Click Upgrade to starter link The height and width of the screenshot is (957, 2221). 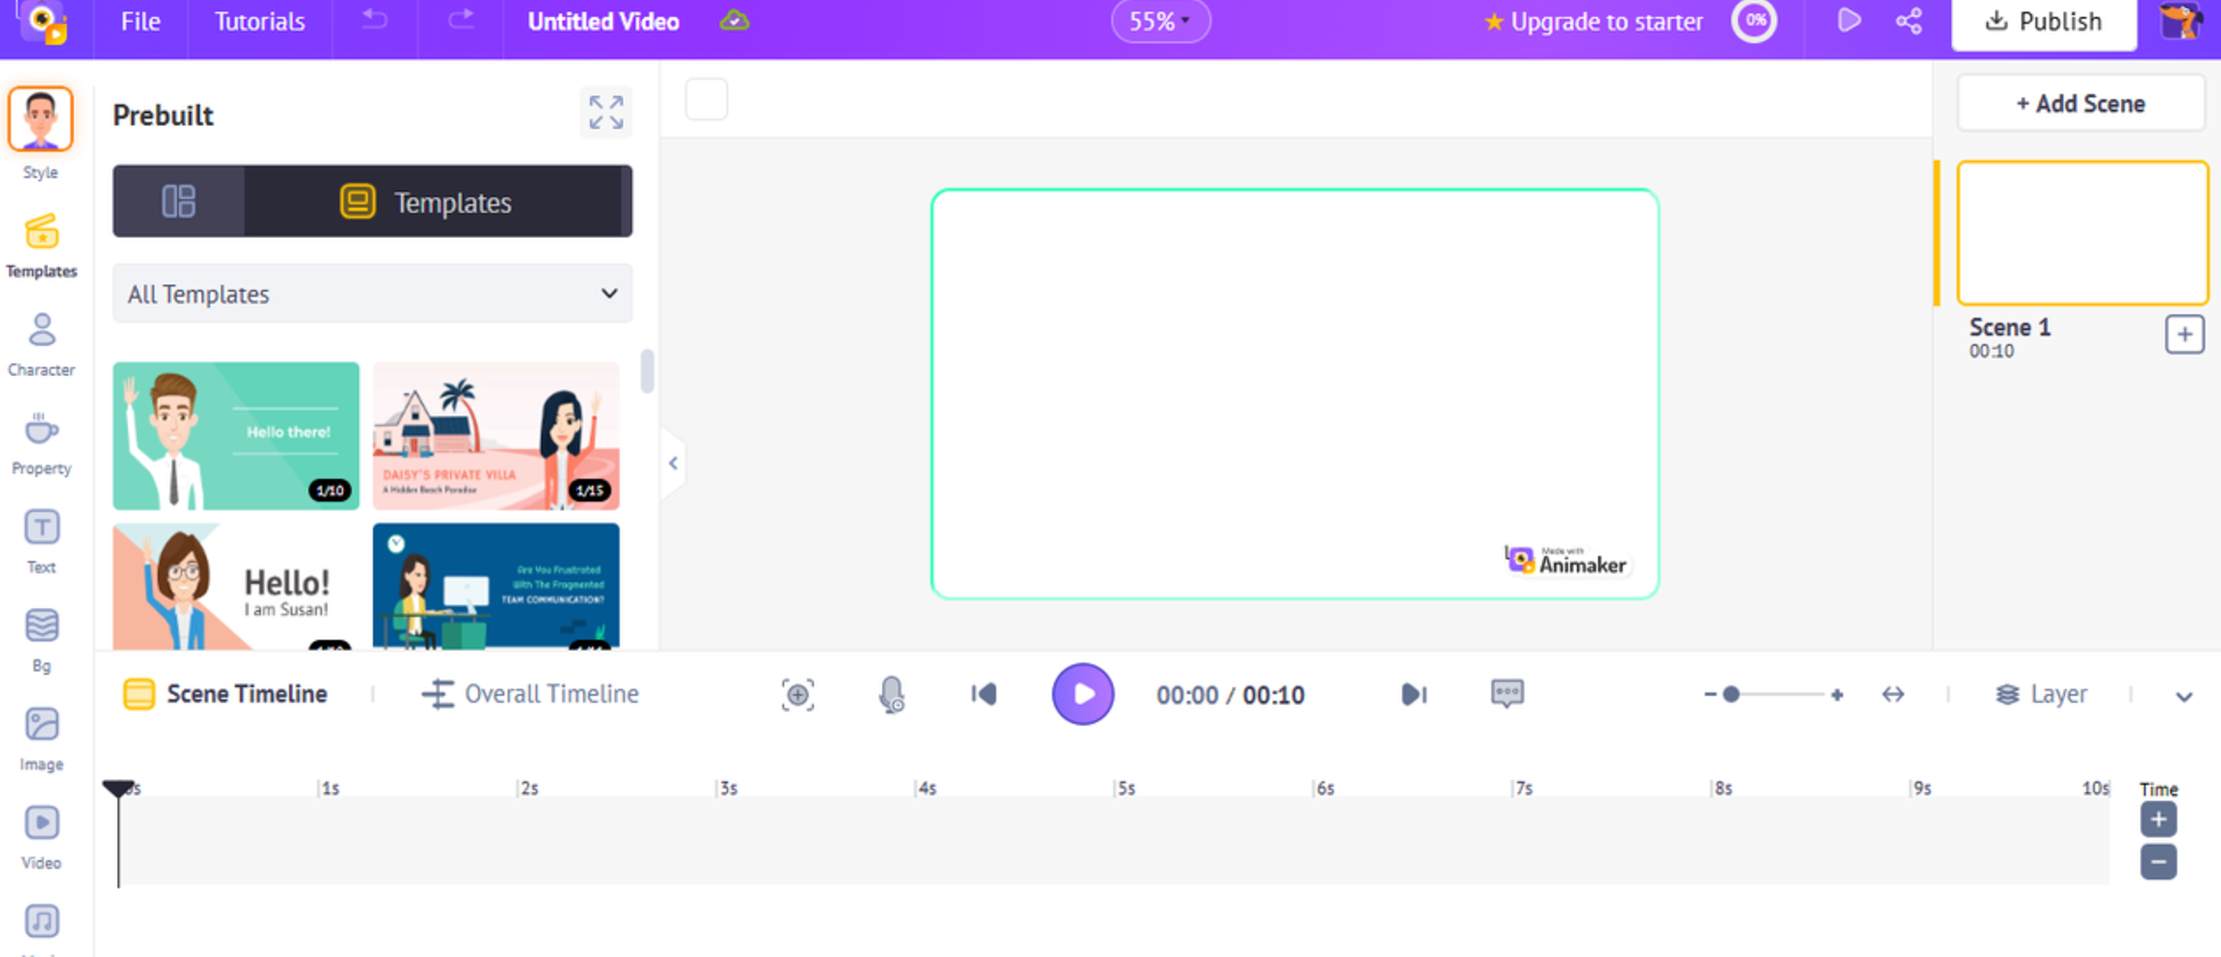pyautogui.click(x=1594, y=21)
